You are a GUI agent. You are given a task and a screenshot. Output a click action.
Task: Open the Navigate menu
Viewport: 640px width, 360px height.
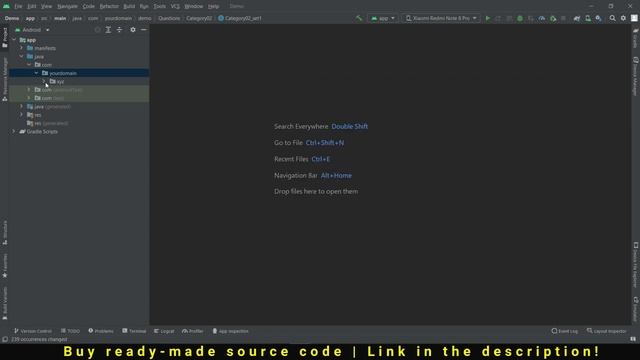pos(67,7)
